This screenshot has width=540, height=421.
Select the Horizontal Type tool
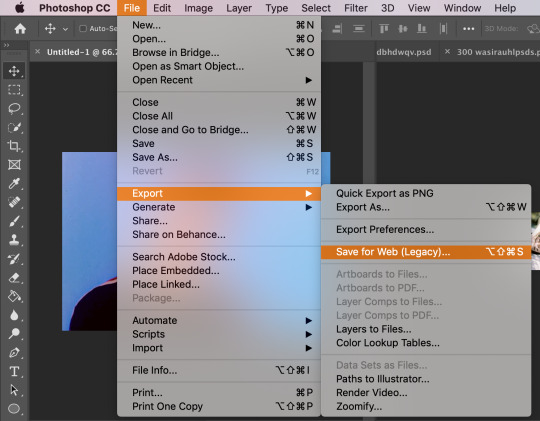click(x=14, y=371)
